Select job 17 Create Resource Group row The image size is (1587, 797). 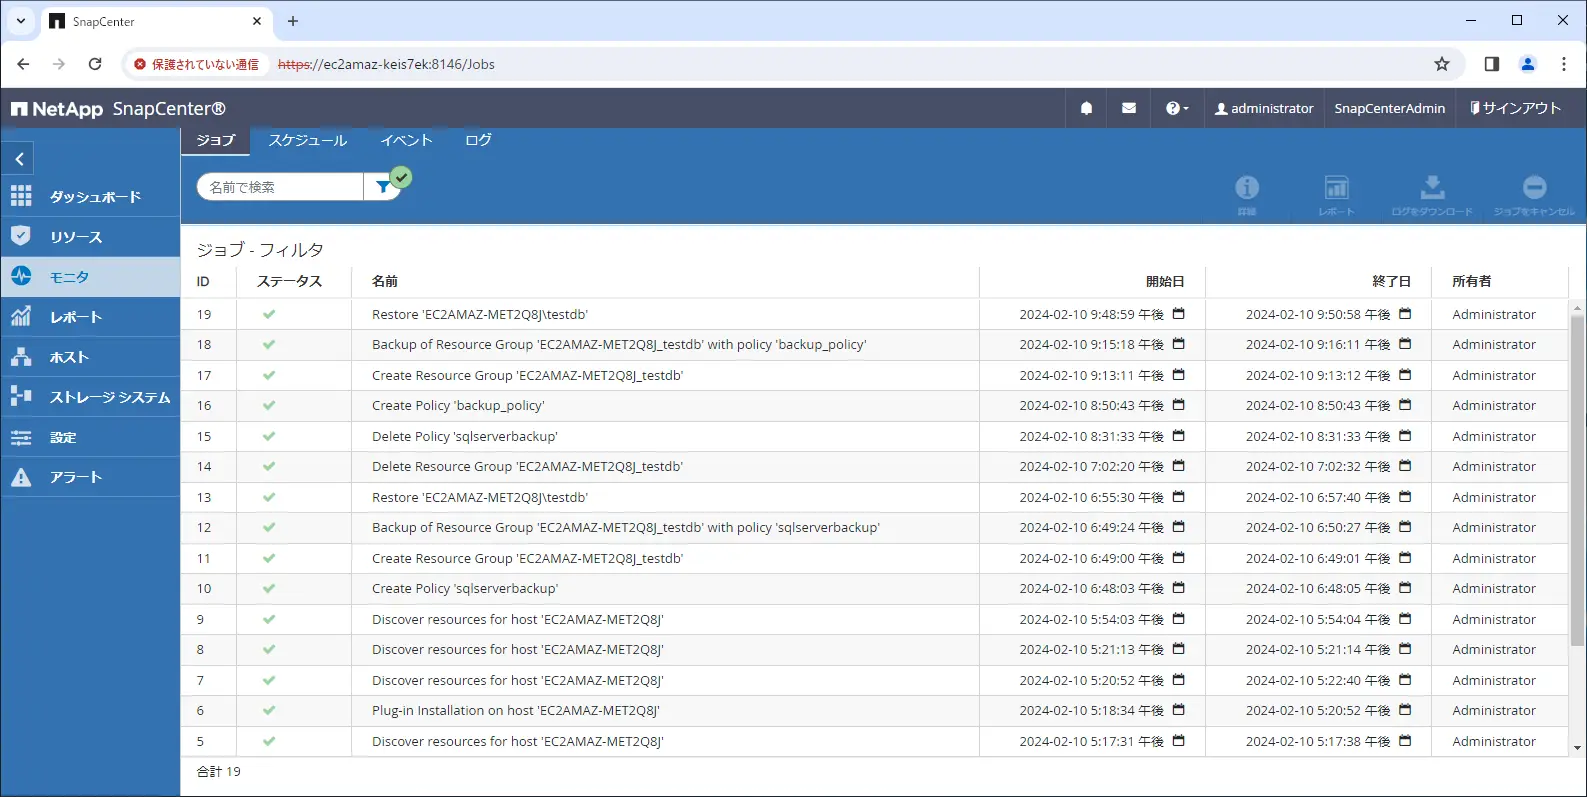(x=874, y=375)
